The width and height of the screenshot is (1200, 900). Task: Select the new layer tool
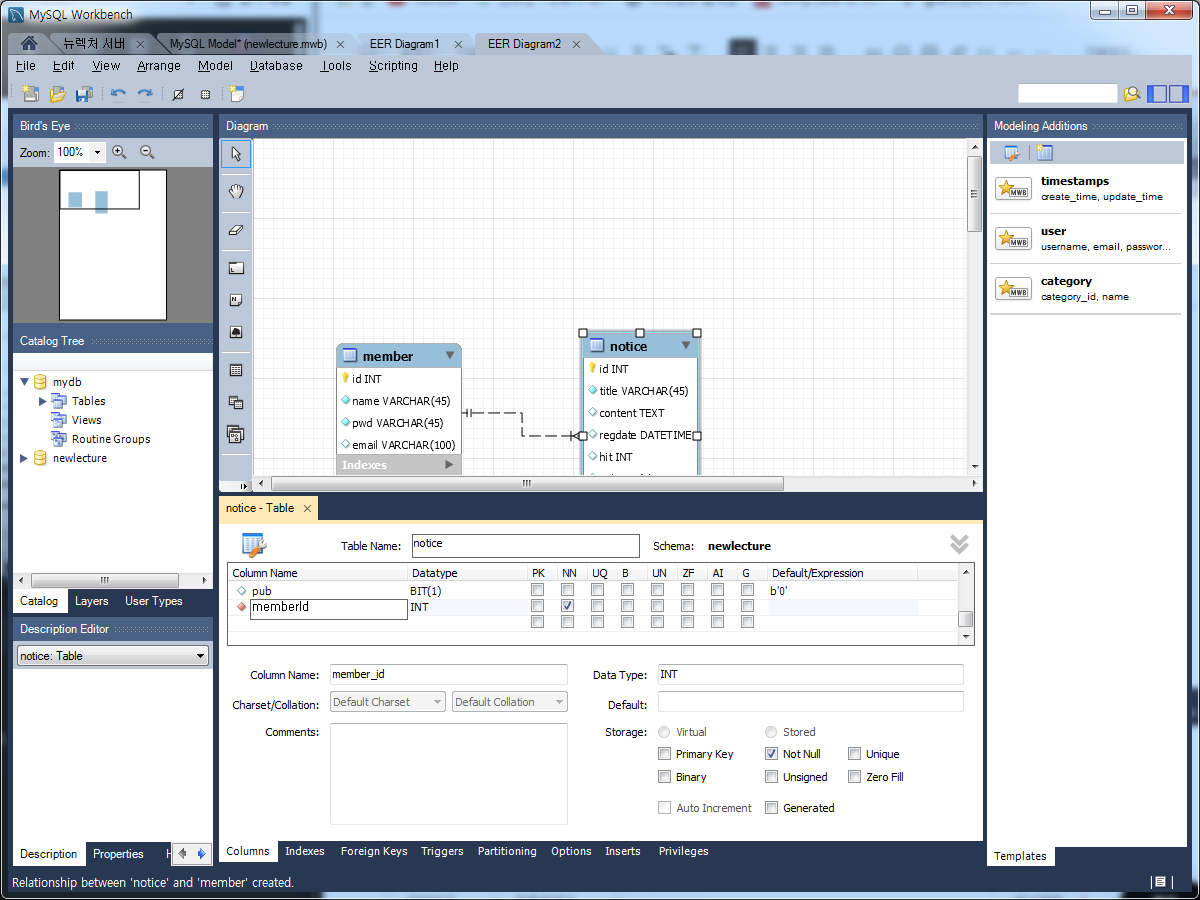click(x=236, y=268)
